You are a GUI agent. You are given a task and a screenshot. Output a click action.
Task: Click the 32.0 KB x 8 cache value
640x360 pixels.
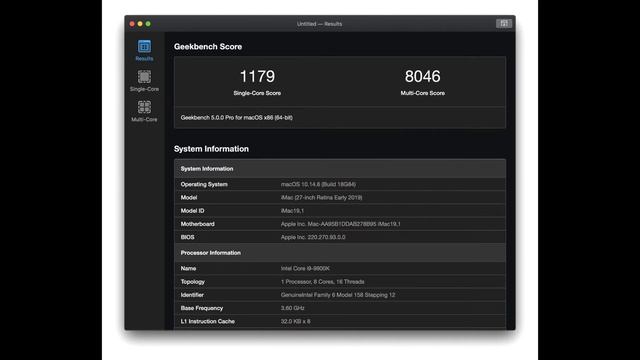pyautogui.click(x=295, y=321)
